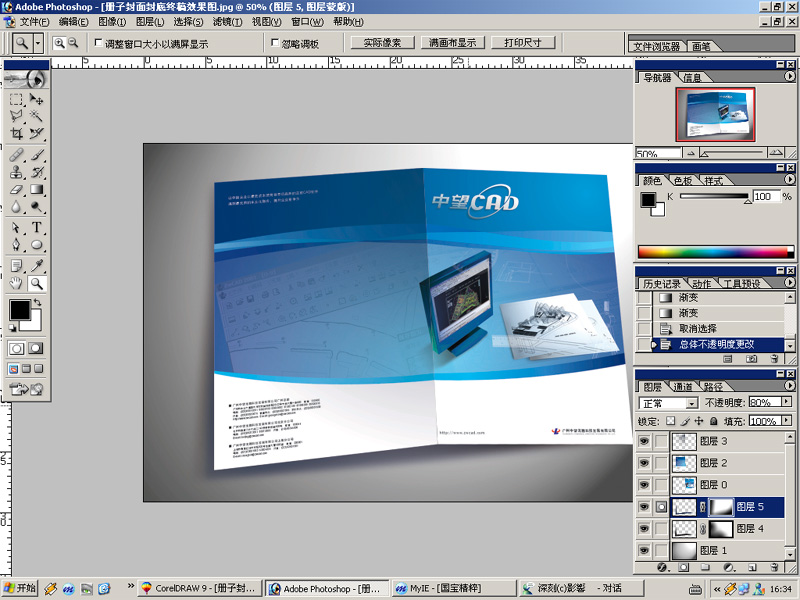Open the 文件(F) menu
The image size is (800, 600).
(34, 22)
